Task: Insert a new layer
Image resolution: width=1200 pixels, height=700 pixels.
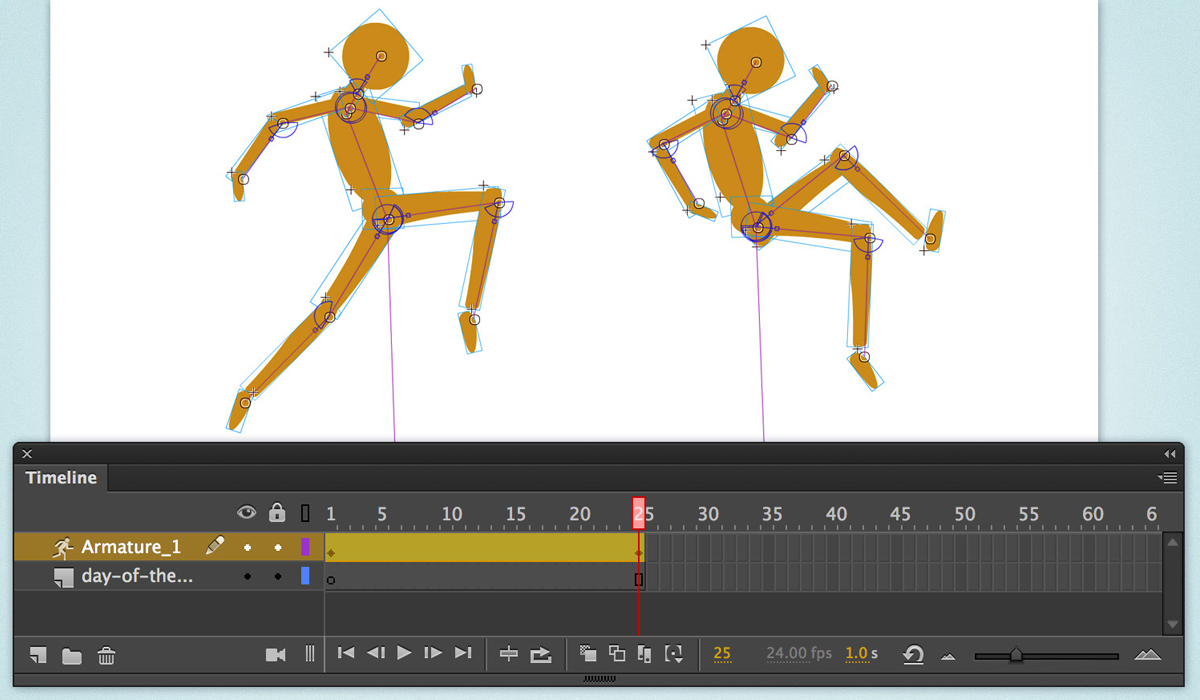Action: (x=37, y=655)
